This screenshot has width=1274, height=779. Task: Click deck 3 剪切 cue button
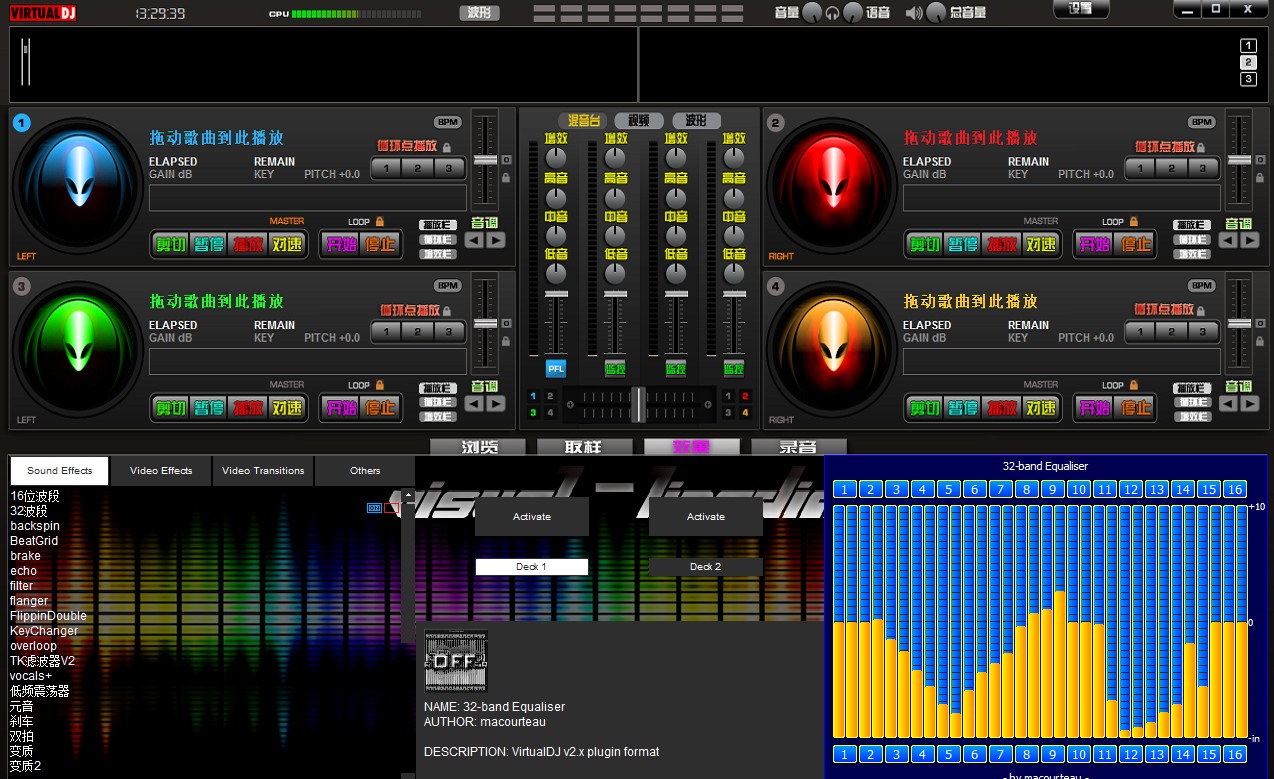click(170, 407)
